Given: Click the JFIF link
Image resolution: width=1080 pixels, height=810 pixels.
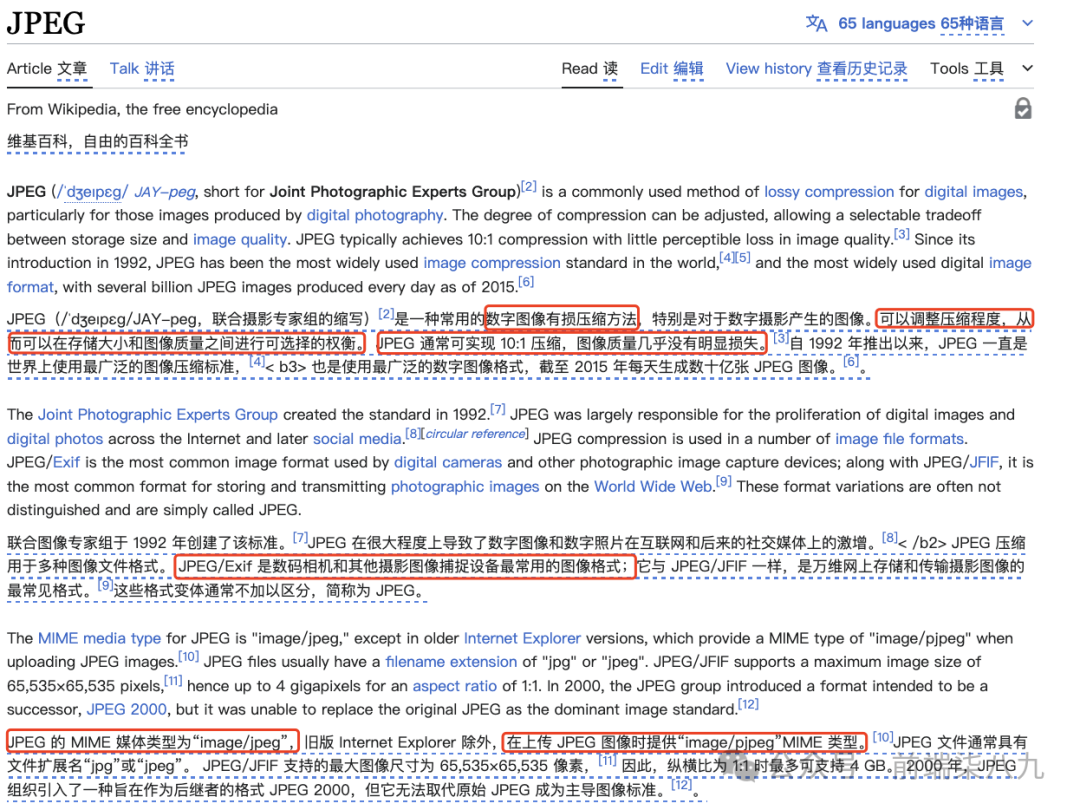Looking at the screenshot, I should 984,462.
